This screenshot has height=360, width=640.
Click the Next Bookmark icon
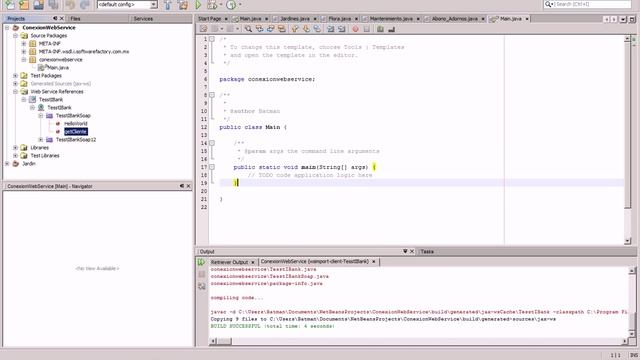(x=306, y=29)
